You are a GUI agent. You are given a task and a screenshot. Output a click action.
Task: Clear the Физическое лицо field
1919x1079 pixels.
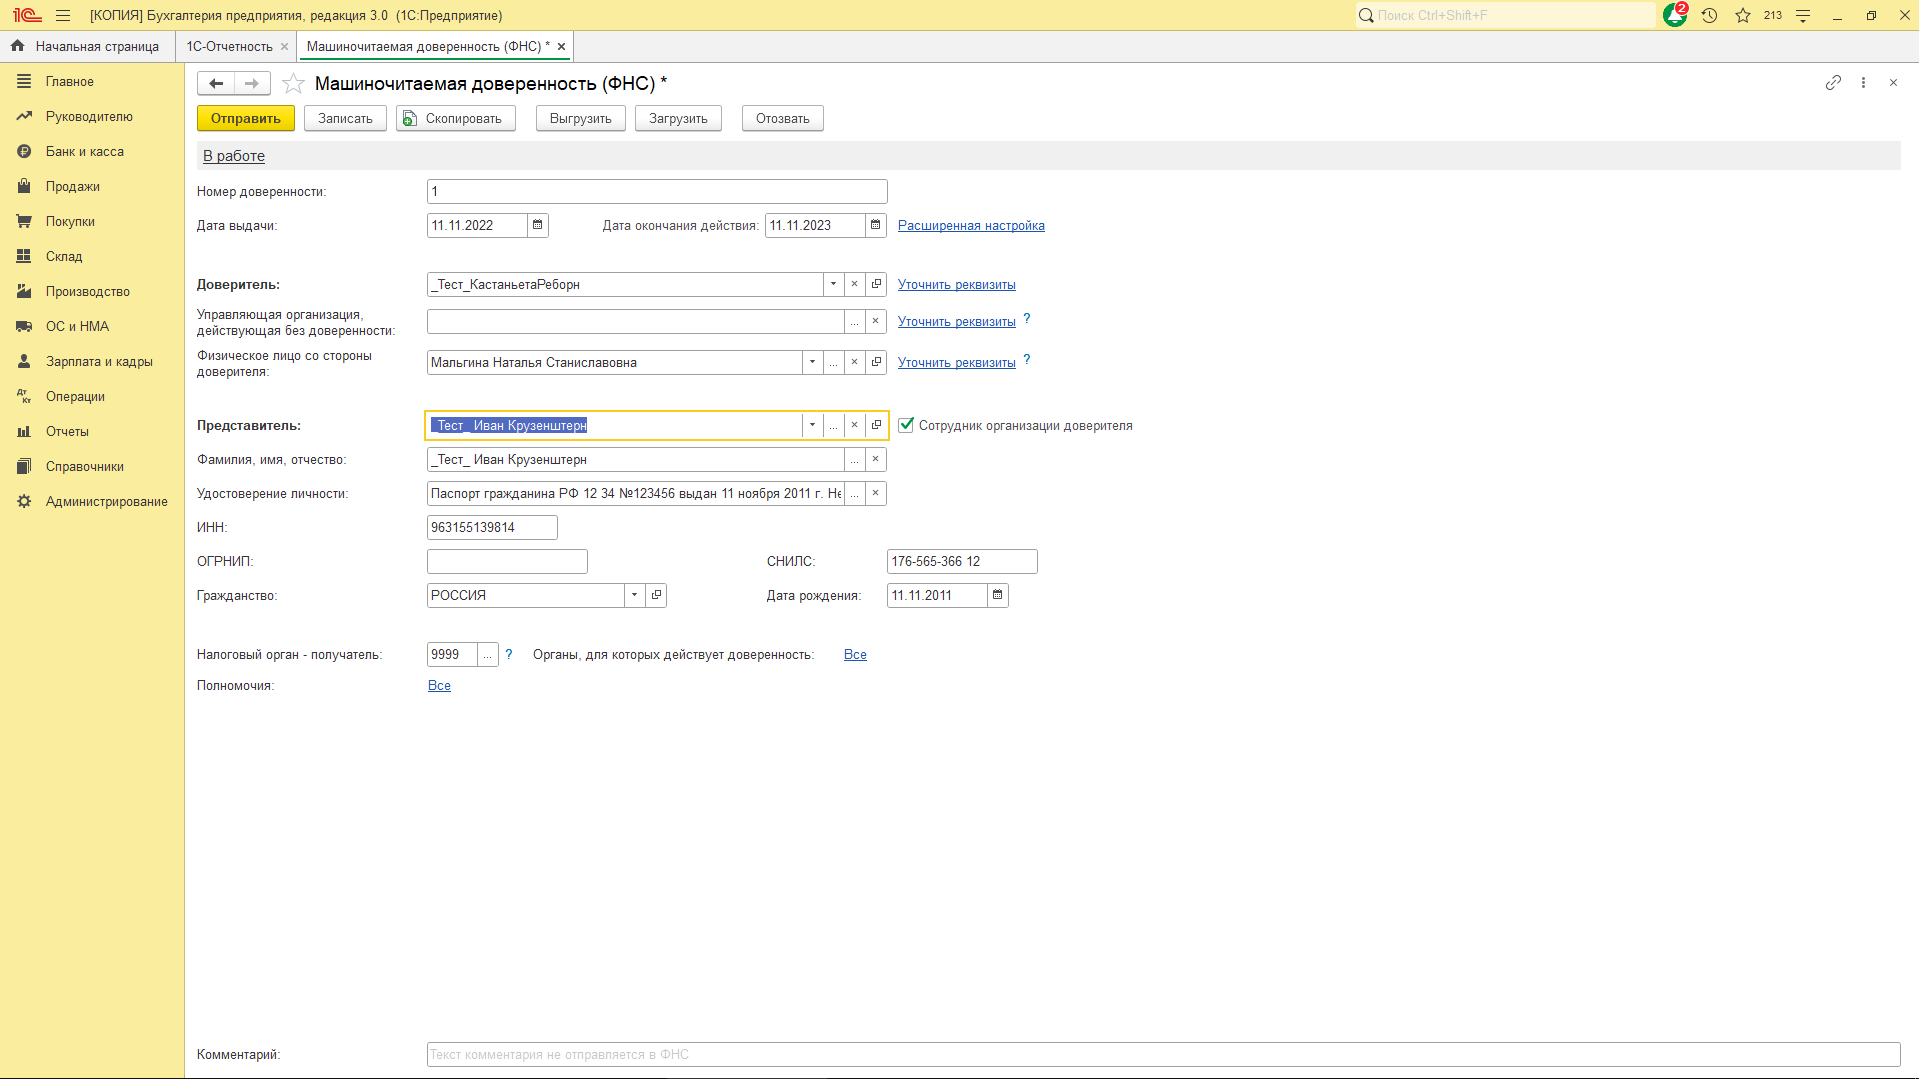(855, 362)
